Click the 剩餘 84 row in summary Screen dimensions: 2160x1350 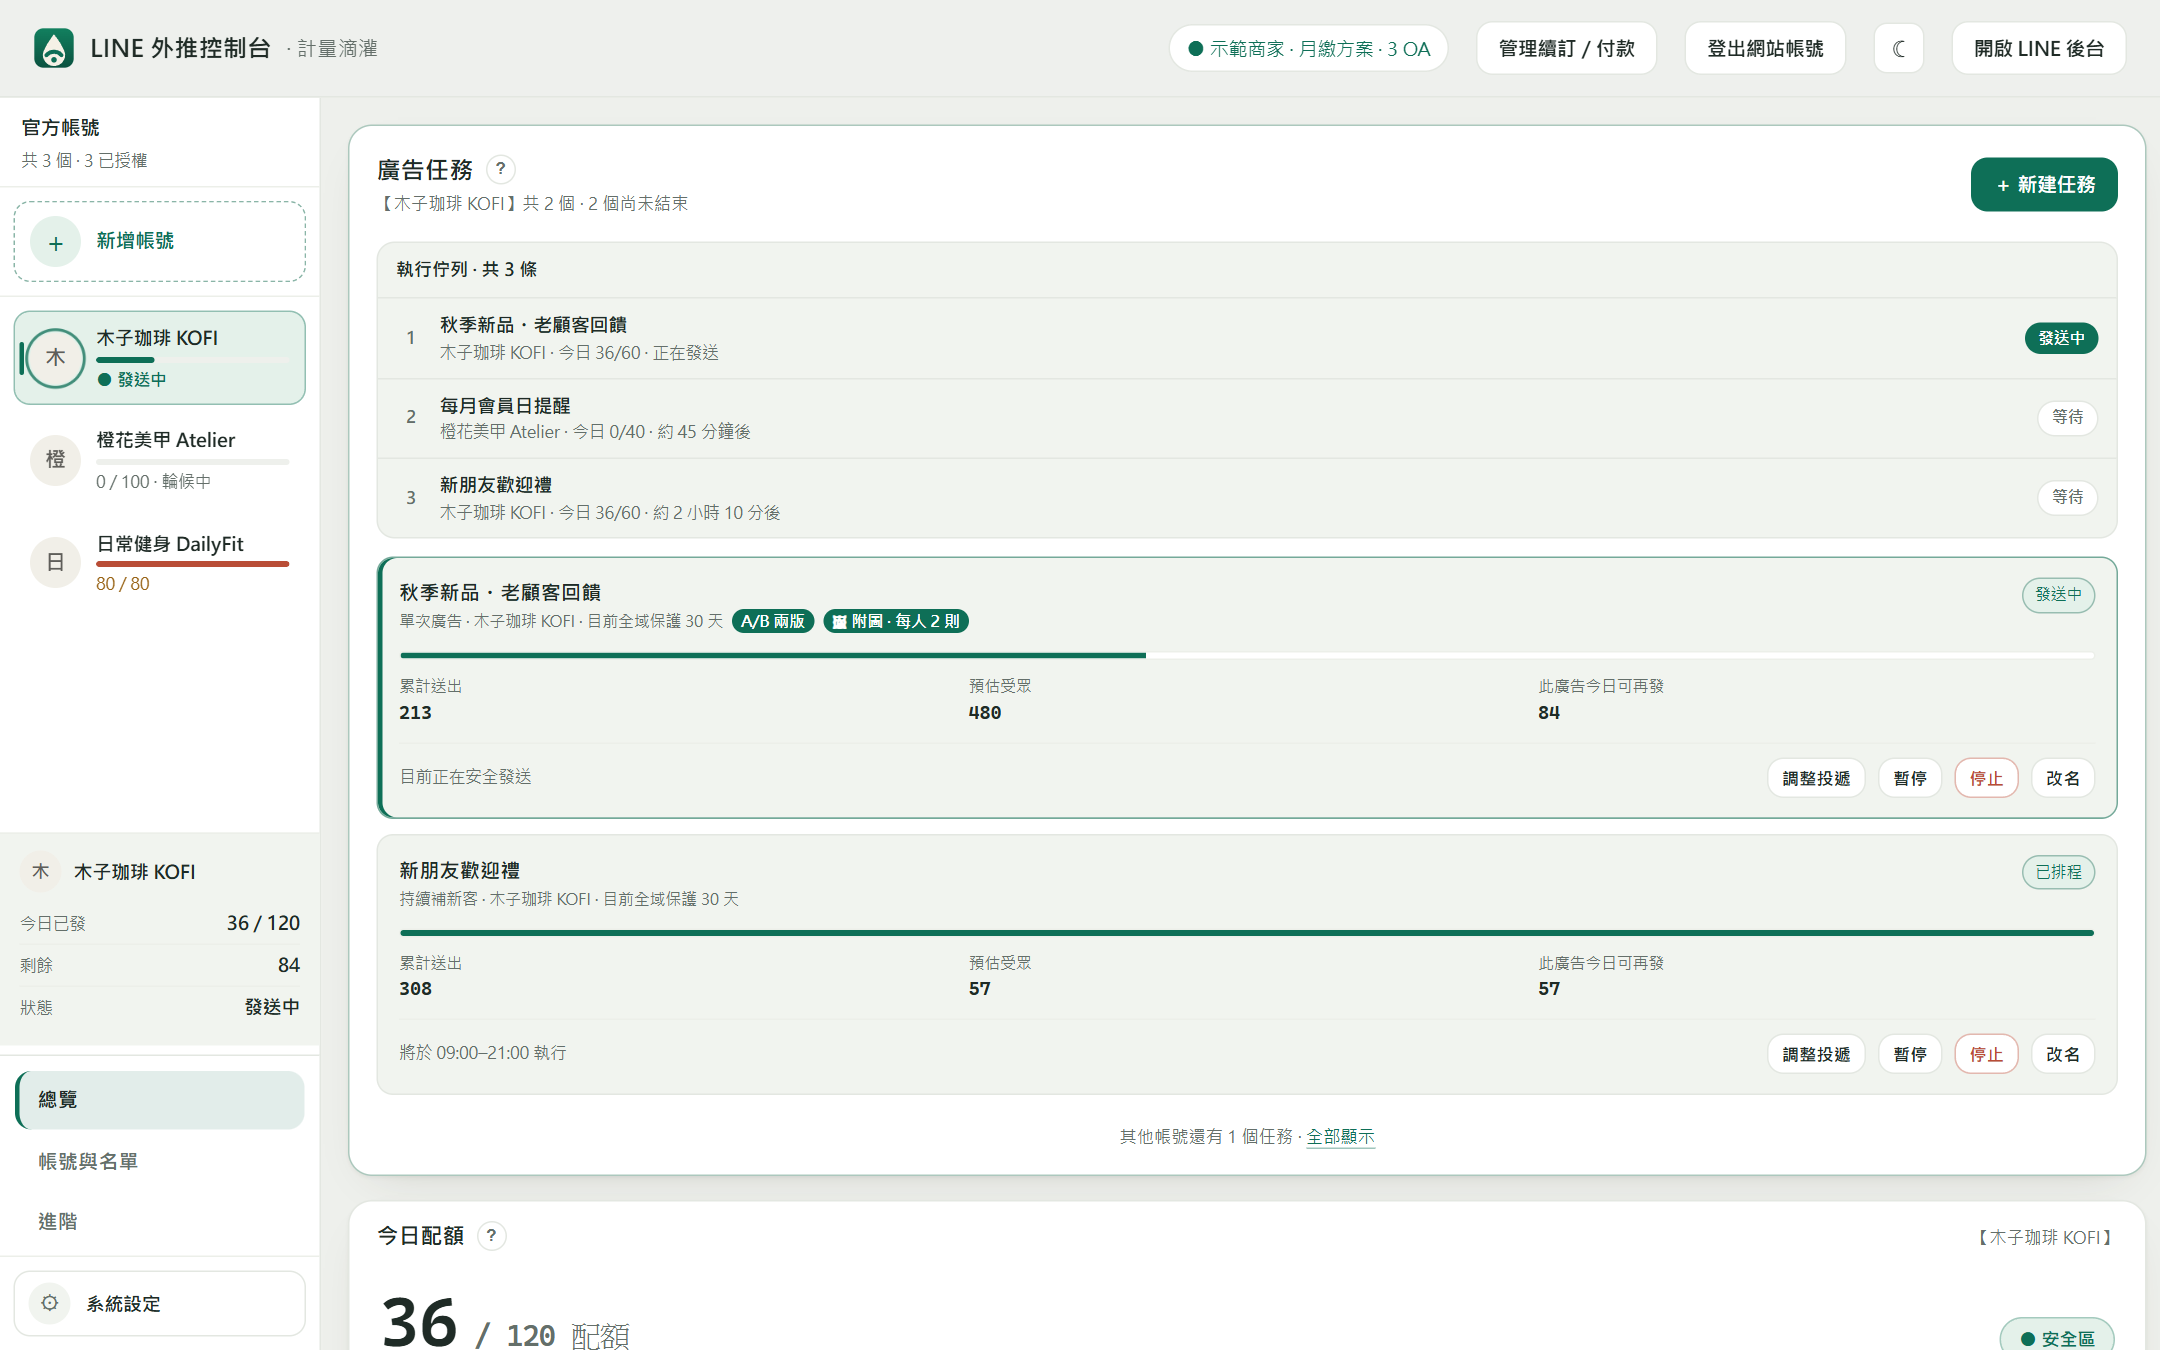click(160, 965)
